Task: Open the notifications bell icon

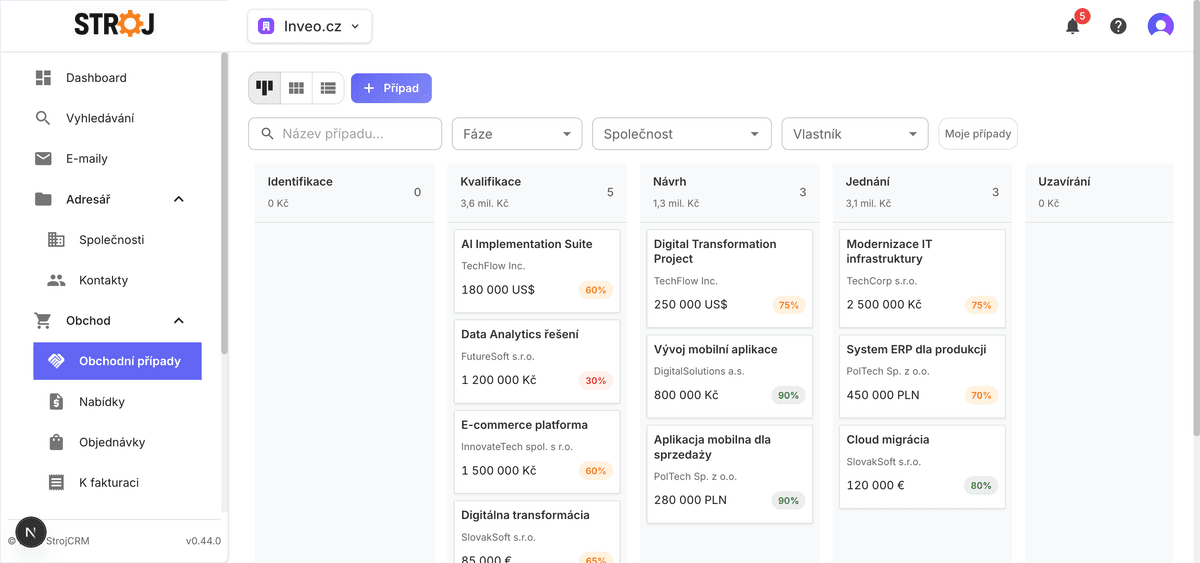Action: pyautogui.click(x=1072, y=26)
